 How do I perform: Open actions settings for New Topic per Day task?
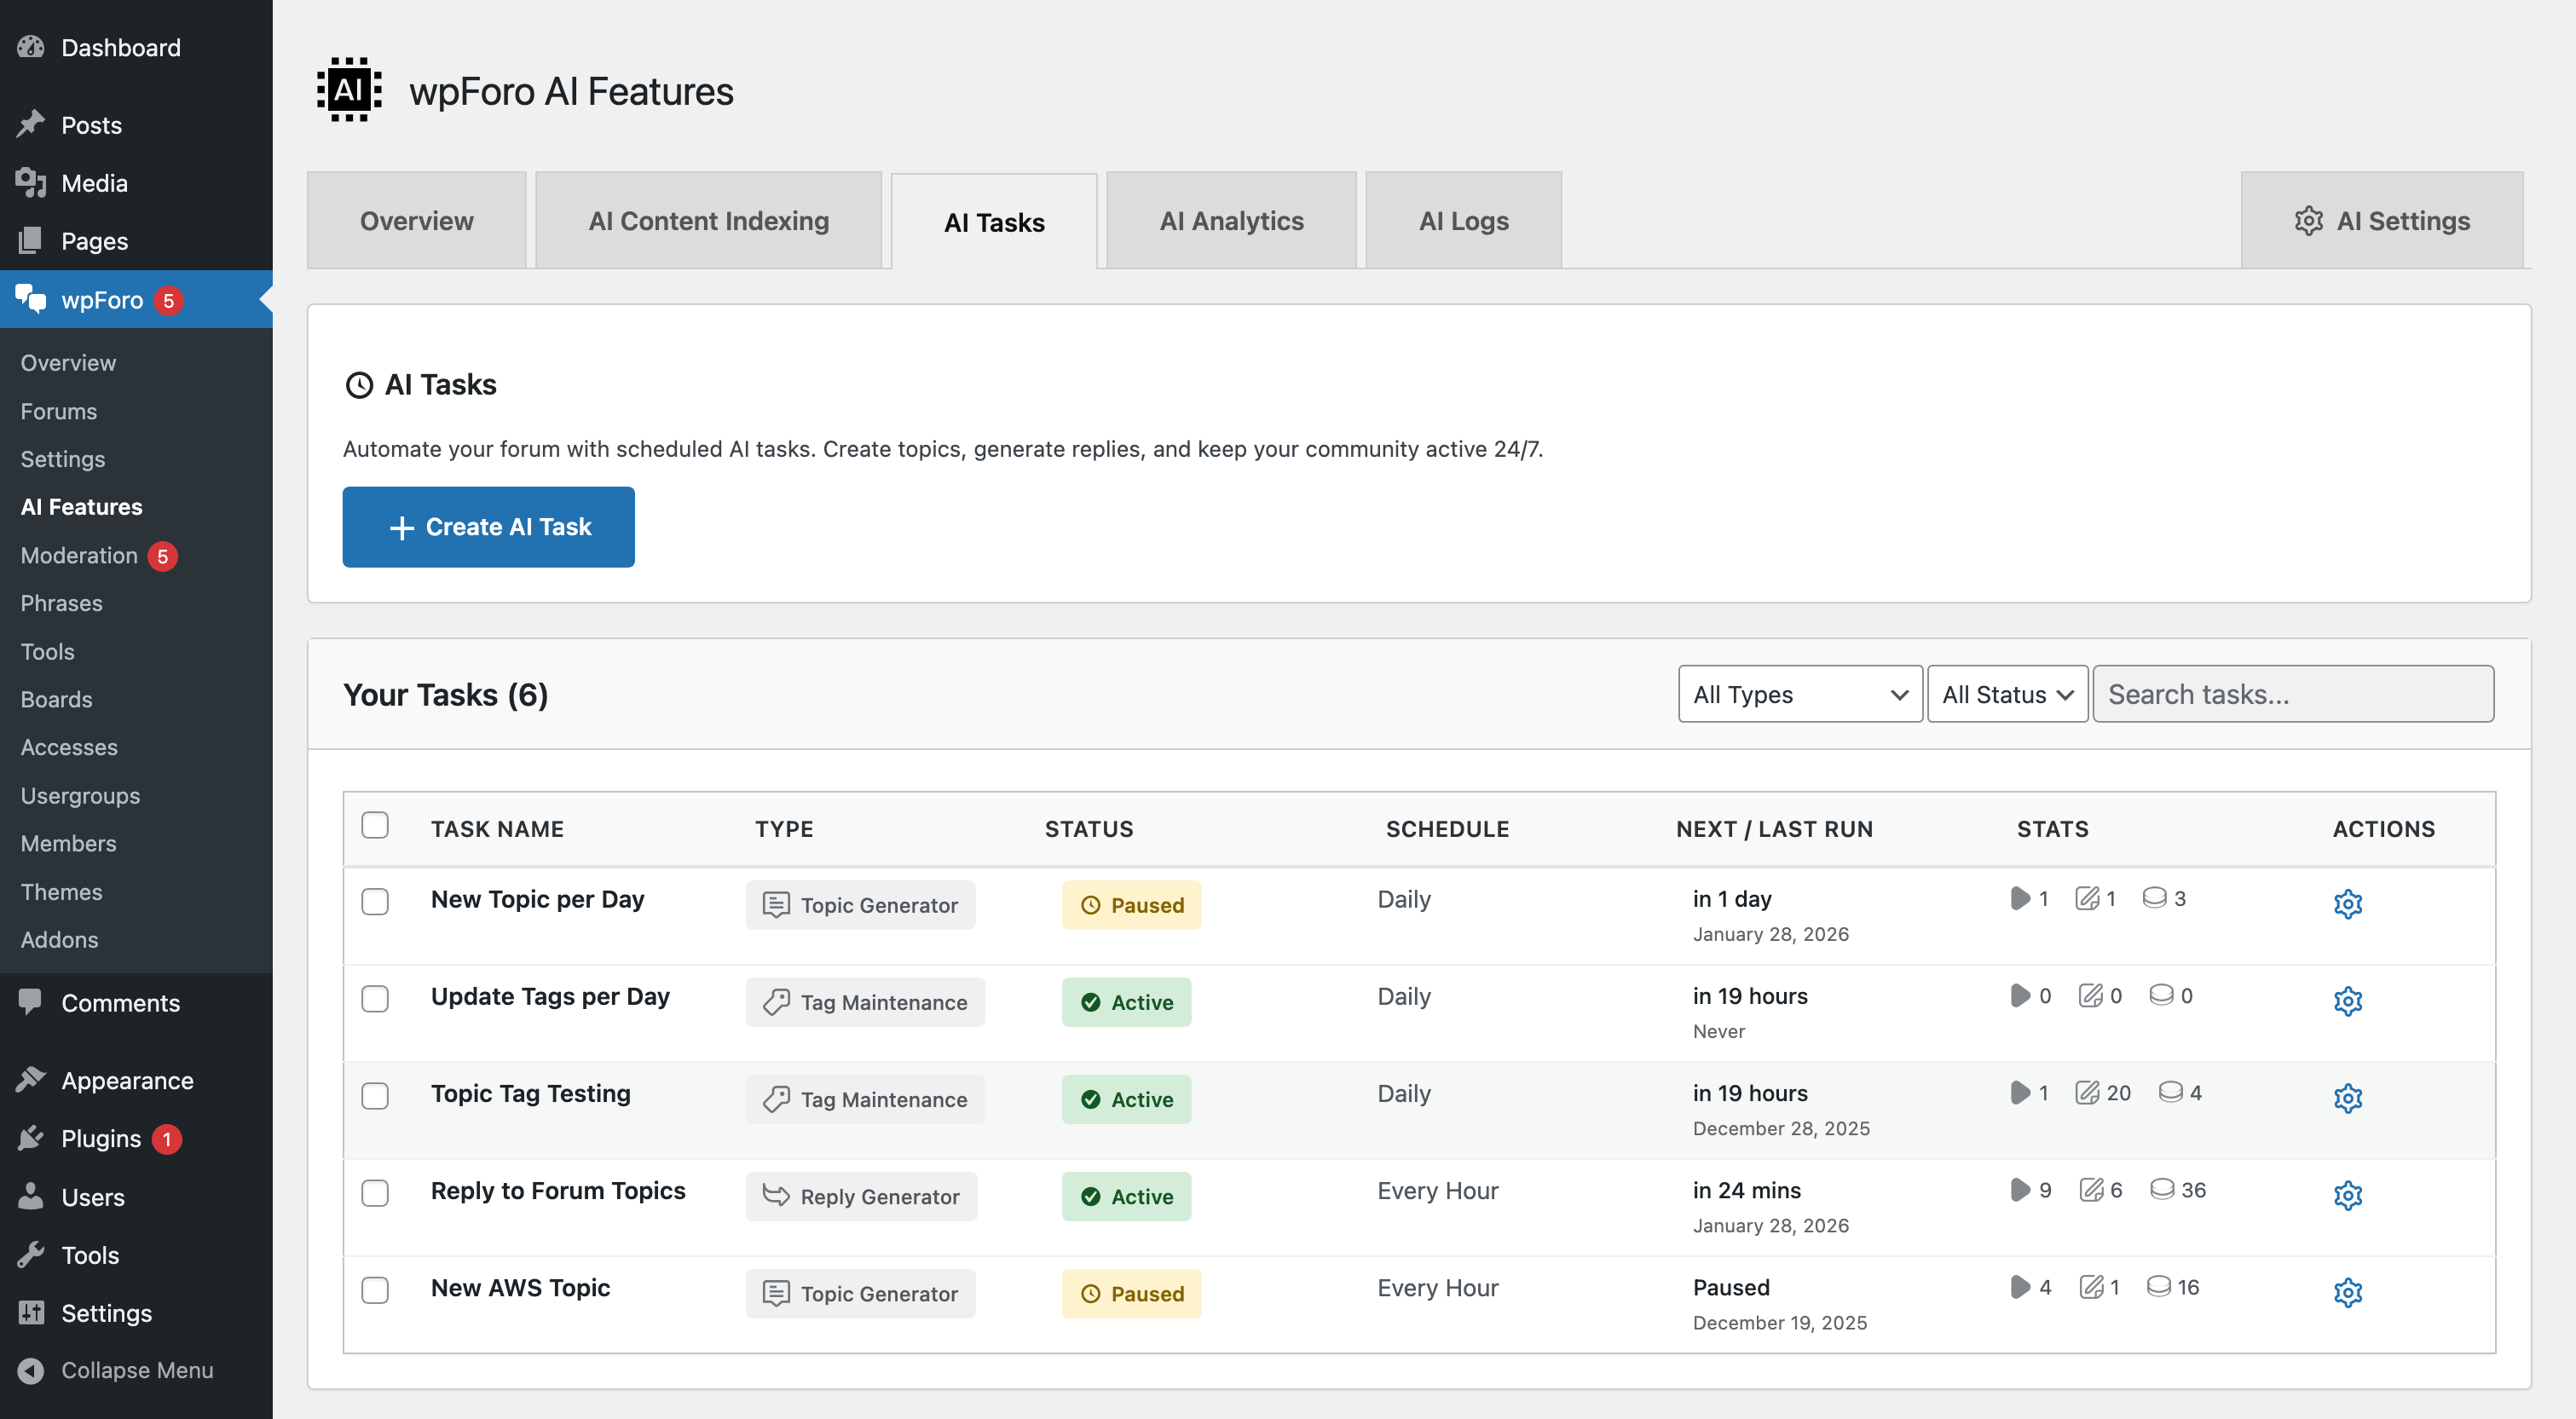[x=2348, y=904]
